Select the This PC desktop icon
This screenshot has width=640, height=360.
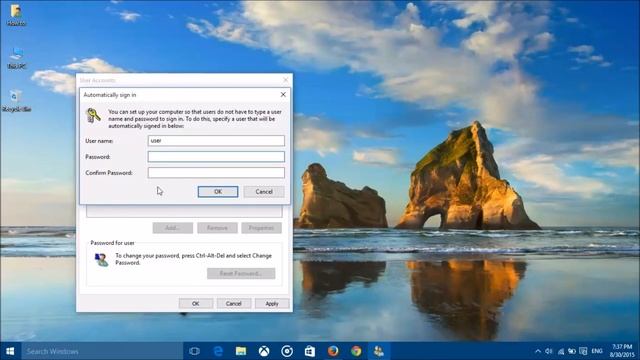17,58
